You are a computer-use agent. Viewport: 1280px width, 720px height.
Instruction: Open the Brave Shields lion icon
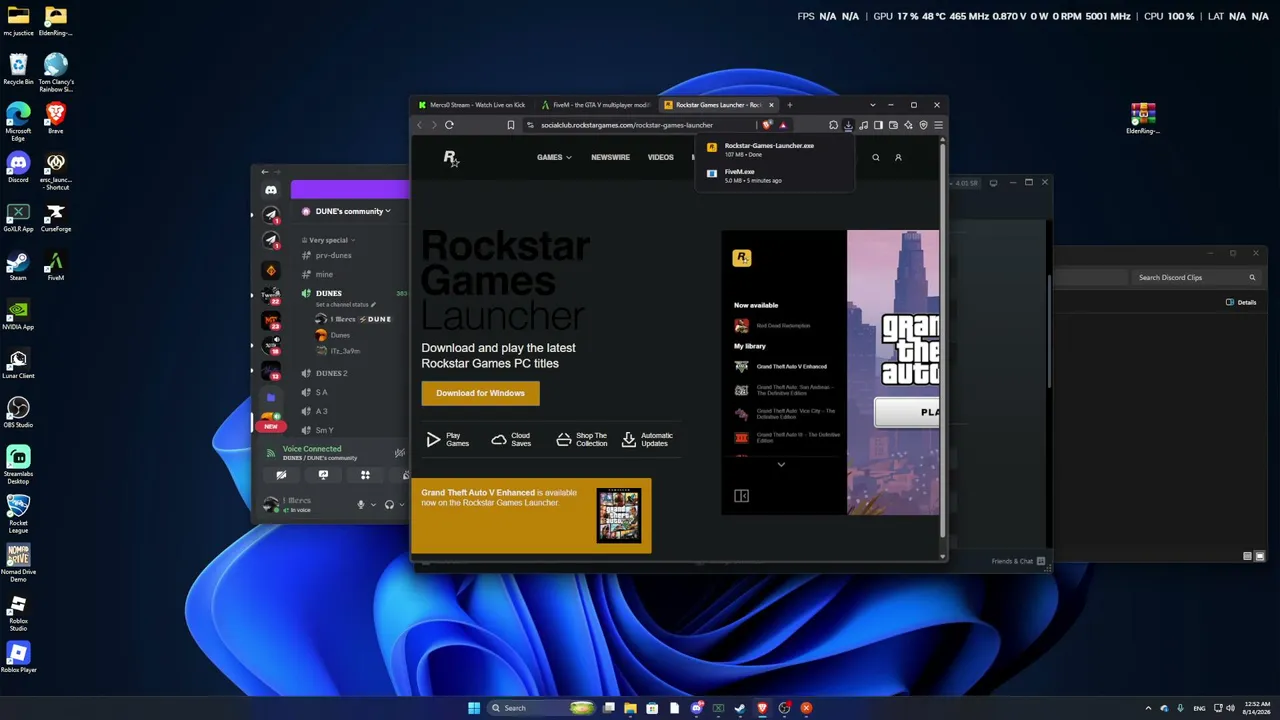click(x=767, y=125)
